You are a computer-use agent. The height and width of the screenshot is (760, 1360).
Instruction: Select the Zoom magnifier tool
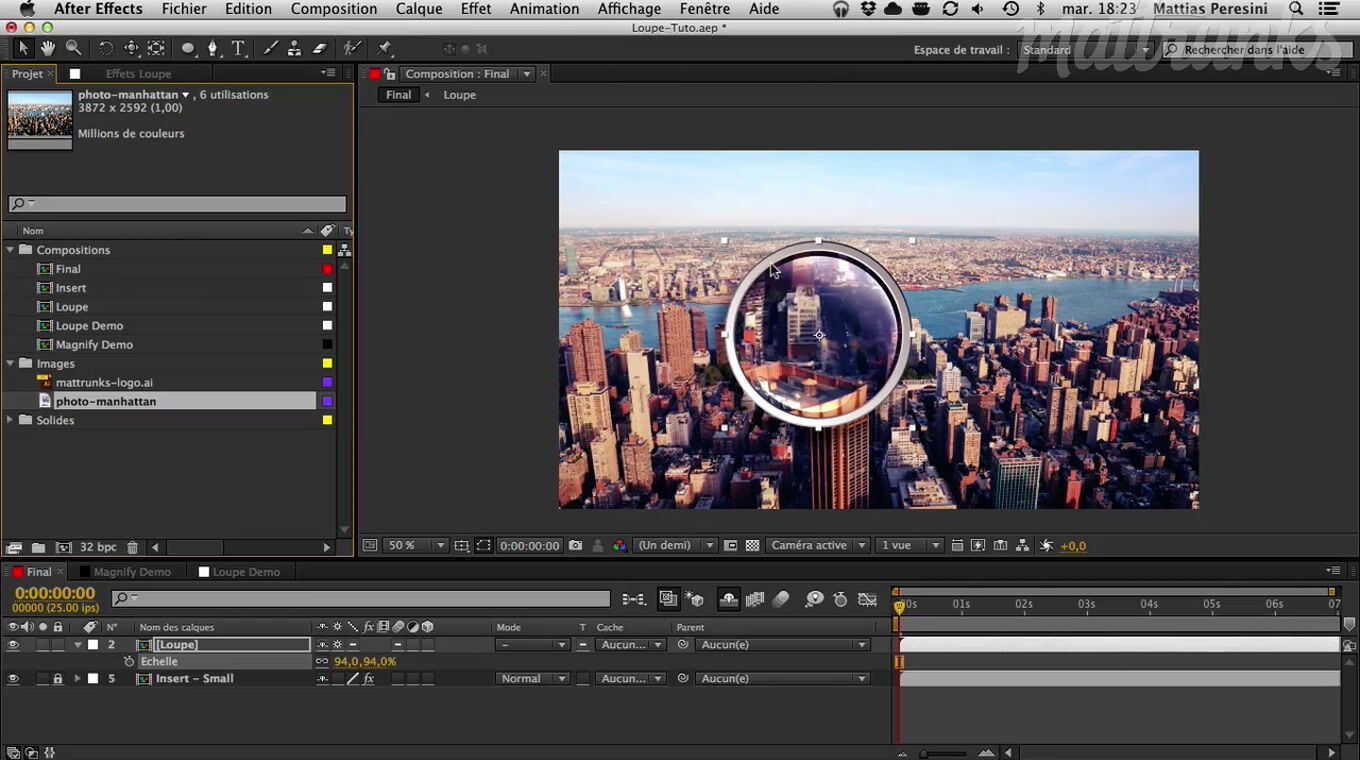(x=73, y=48)
